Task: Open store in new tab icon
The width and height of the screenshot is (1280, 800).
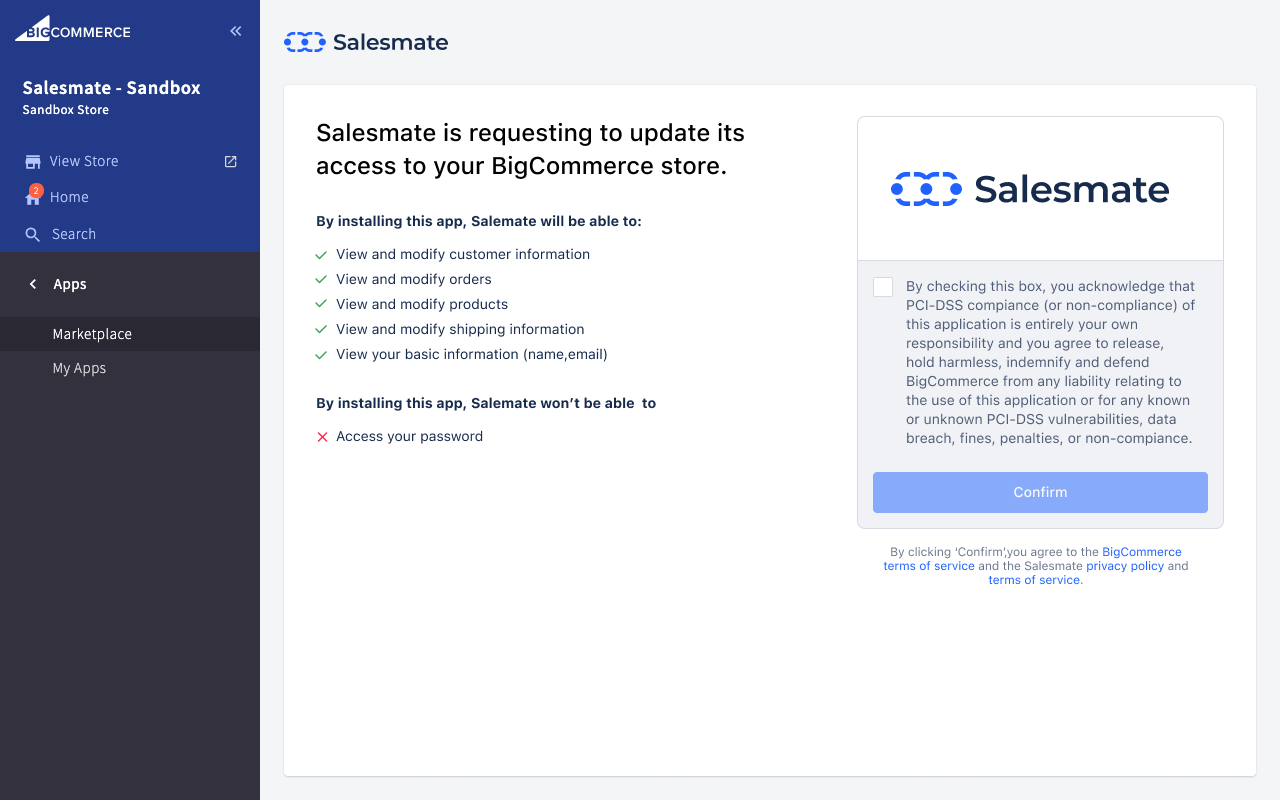Action: point(231,161)
